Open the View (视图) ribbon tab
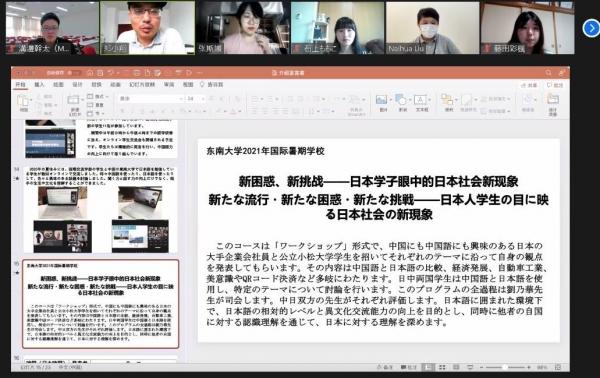Viewport: 600px width, 378px height. (188, 85)
